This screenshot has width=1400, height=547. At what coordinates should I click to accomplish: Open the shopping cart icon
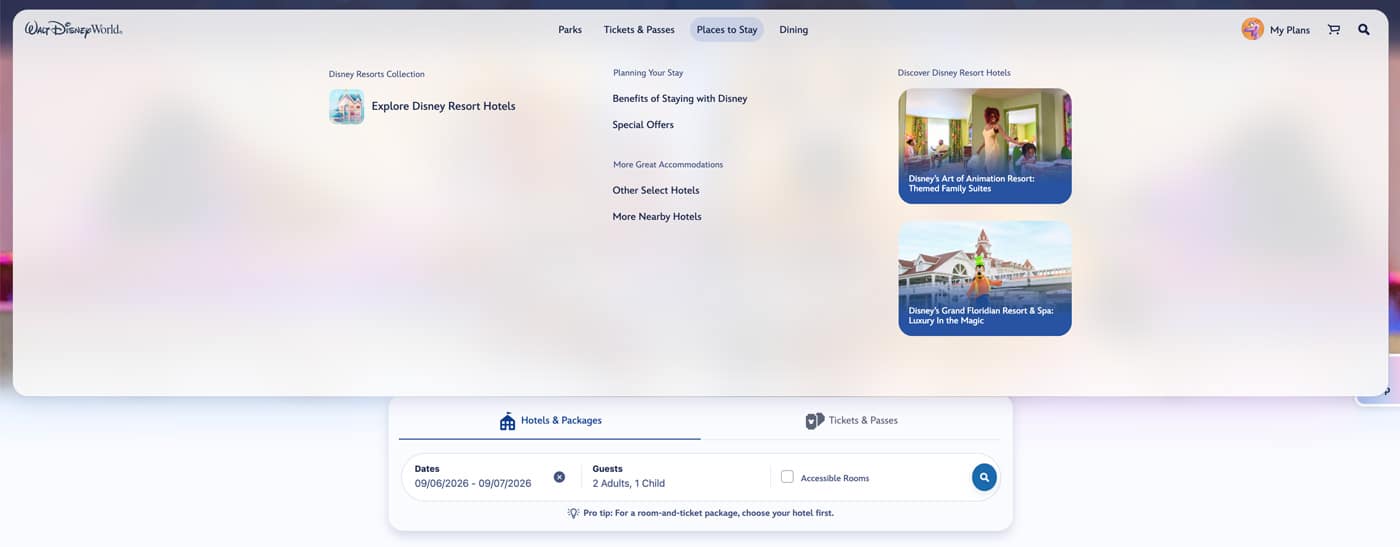[x=1333, y=30]
